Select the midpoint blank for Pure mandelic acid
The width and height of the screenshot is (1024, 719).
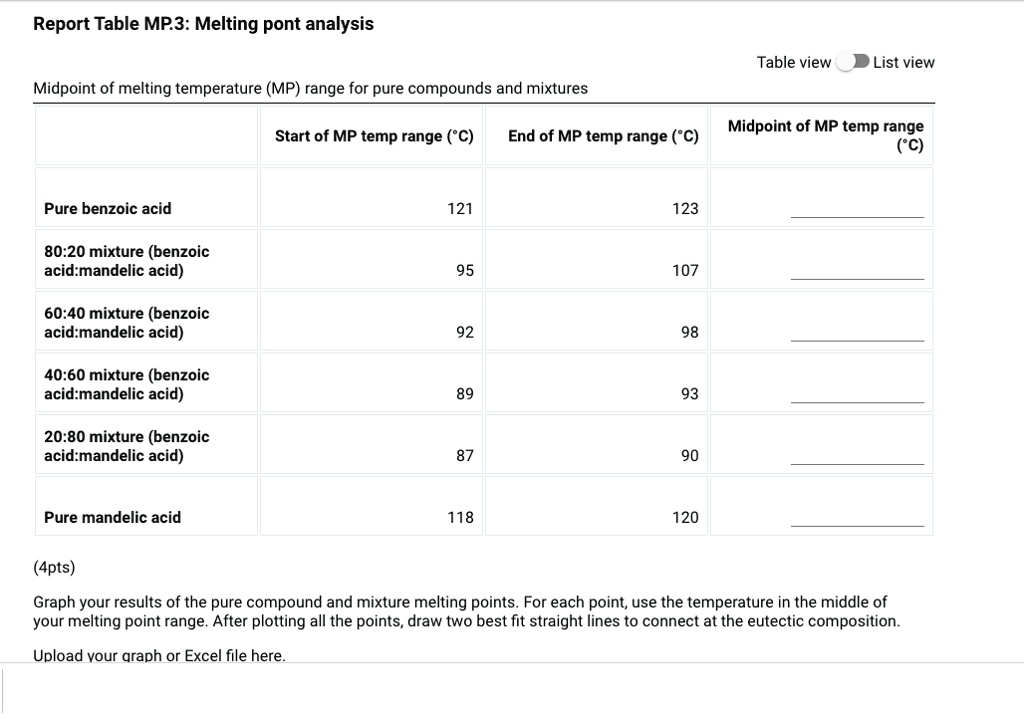pyautogui.click(x=858, y=520)
